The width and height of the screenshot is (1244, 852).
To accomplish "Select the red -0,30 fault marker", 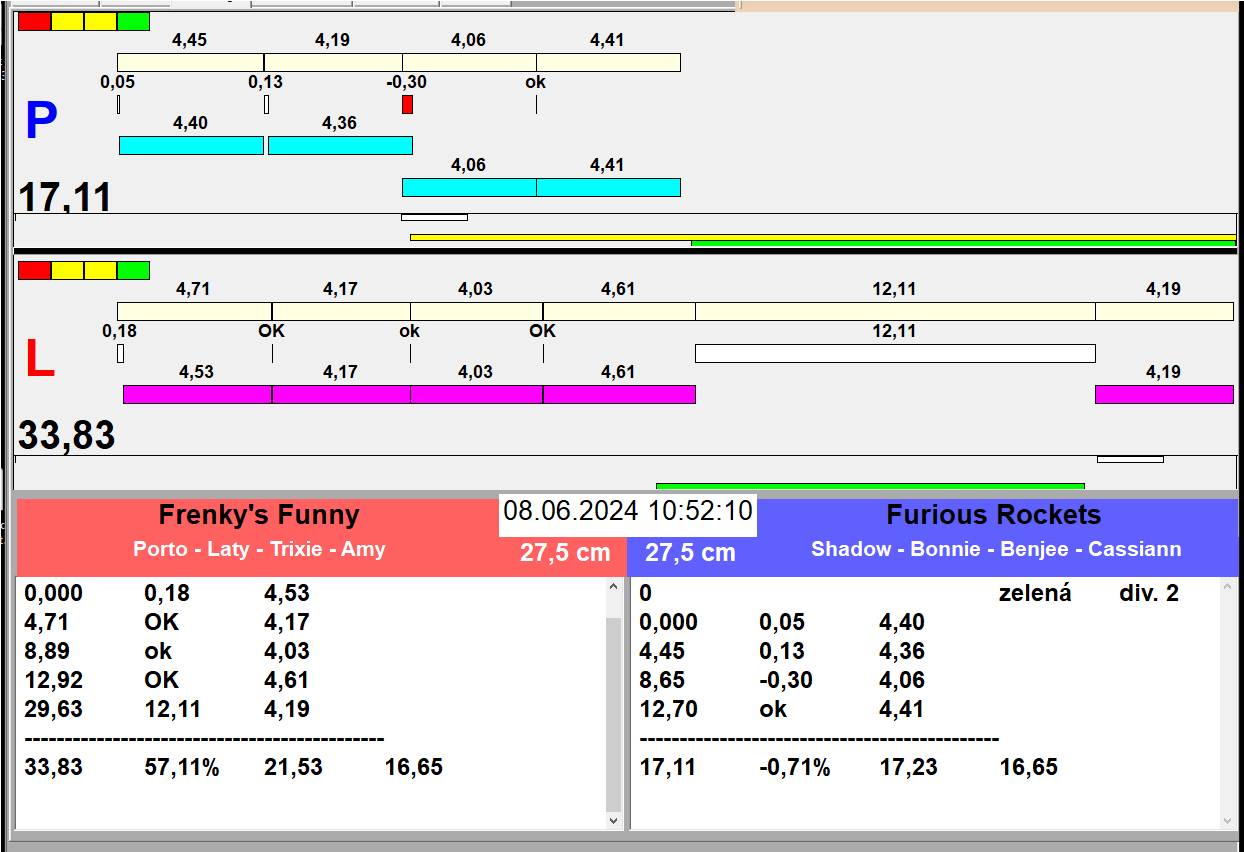I will coord(407,104).
